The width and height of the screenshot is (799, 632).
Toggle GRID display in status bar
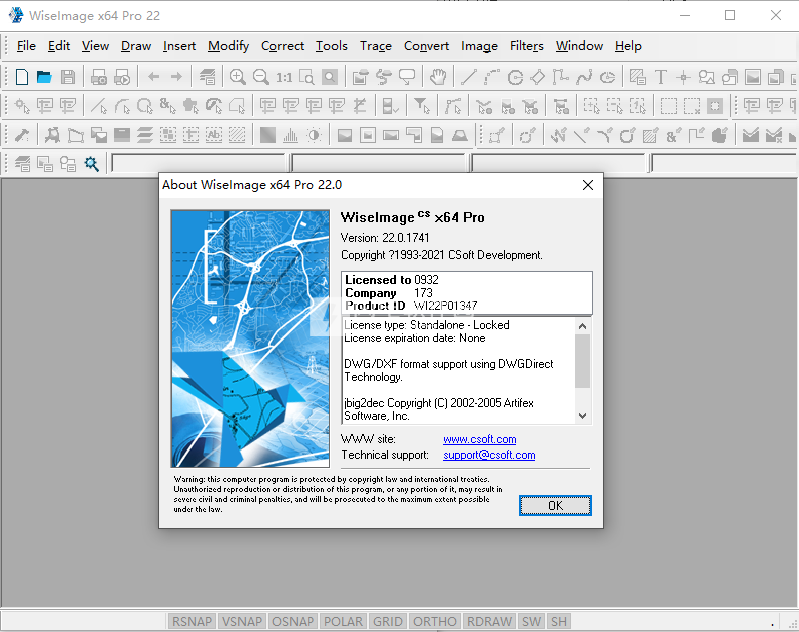[387, 622]
